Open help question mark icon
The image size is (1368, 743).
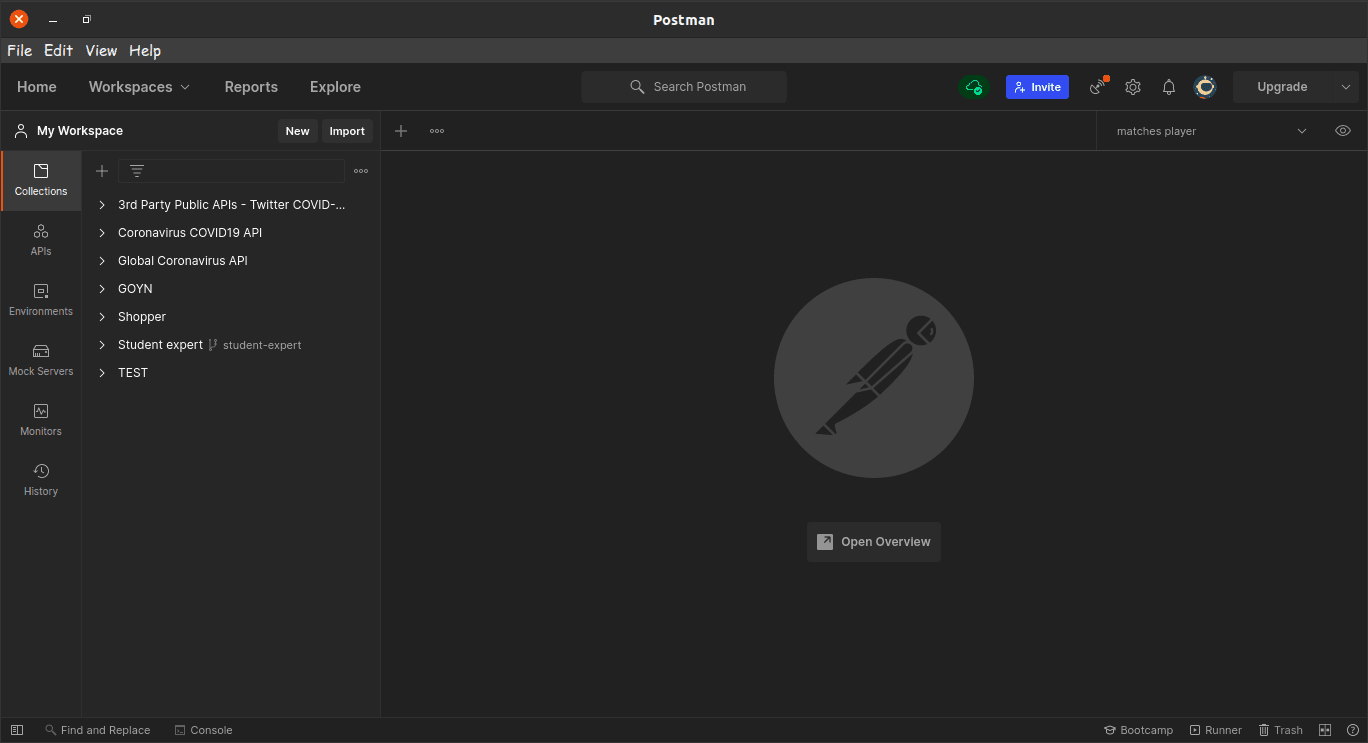pyautogui.click(x=1353, y=730)
